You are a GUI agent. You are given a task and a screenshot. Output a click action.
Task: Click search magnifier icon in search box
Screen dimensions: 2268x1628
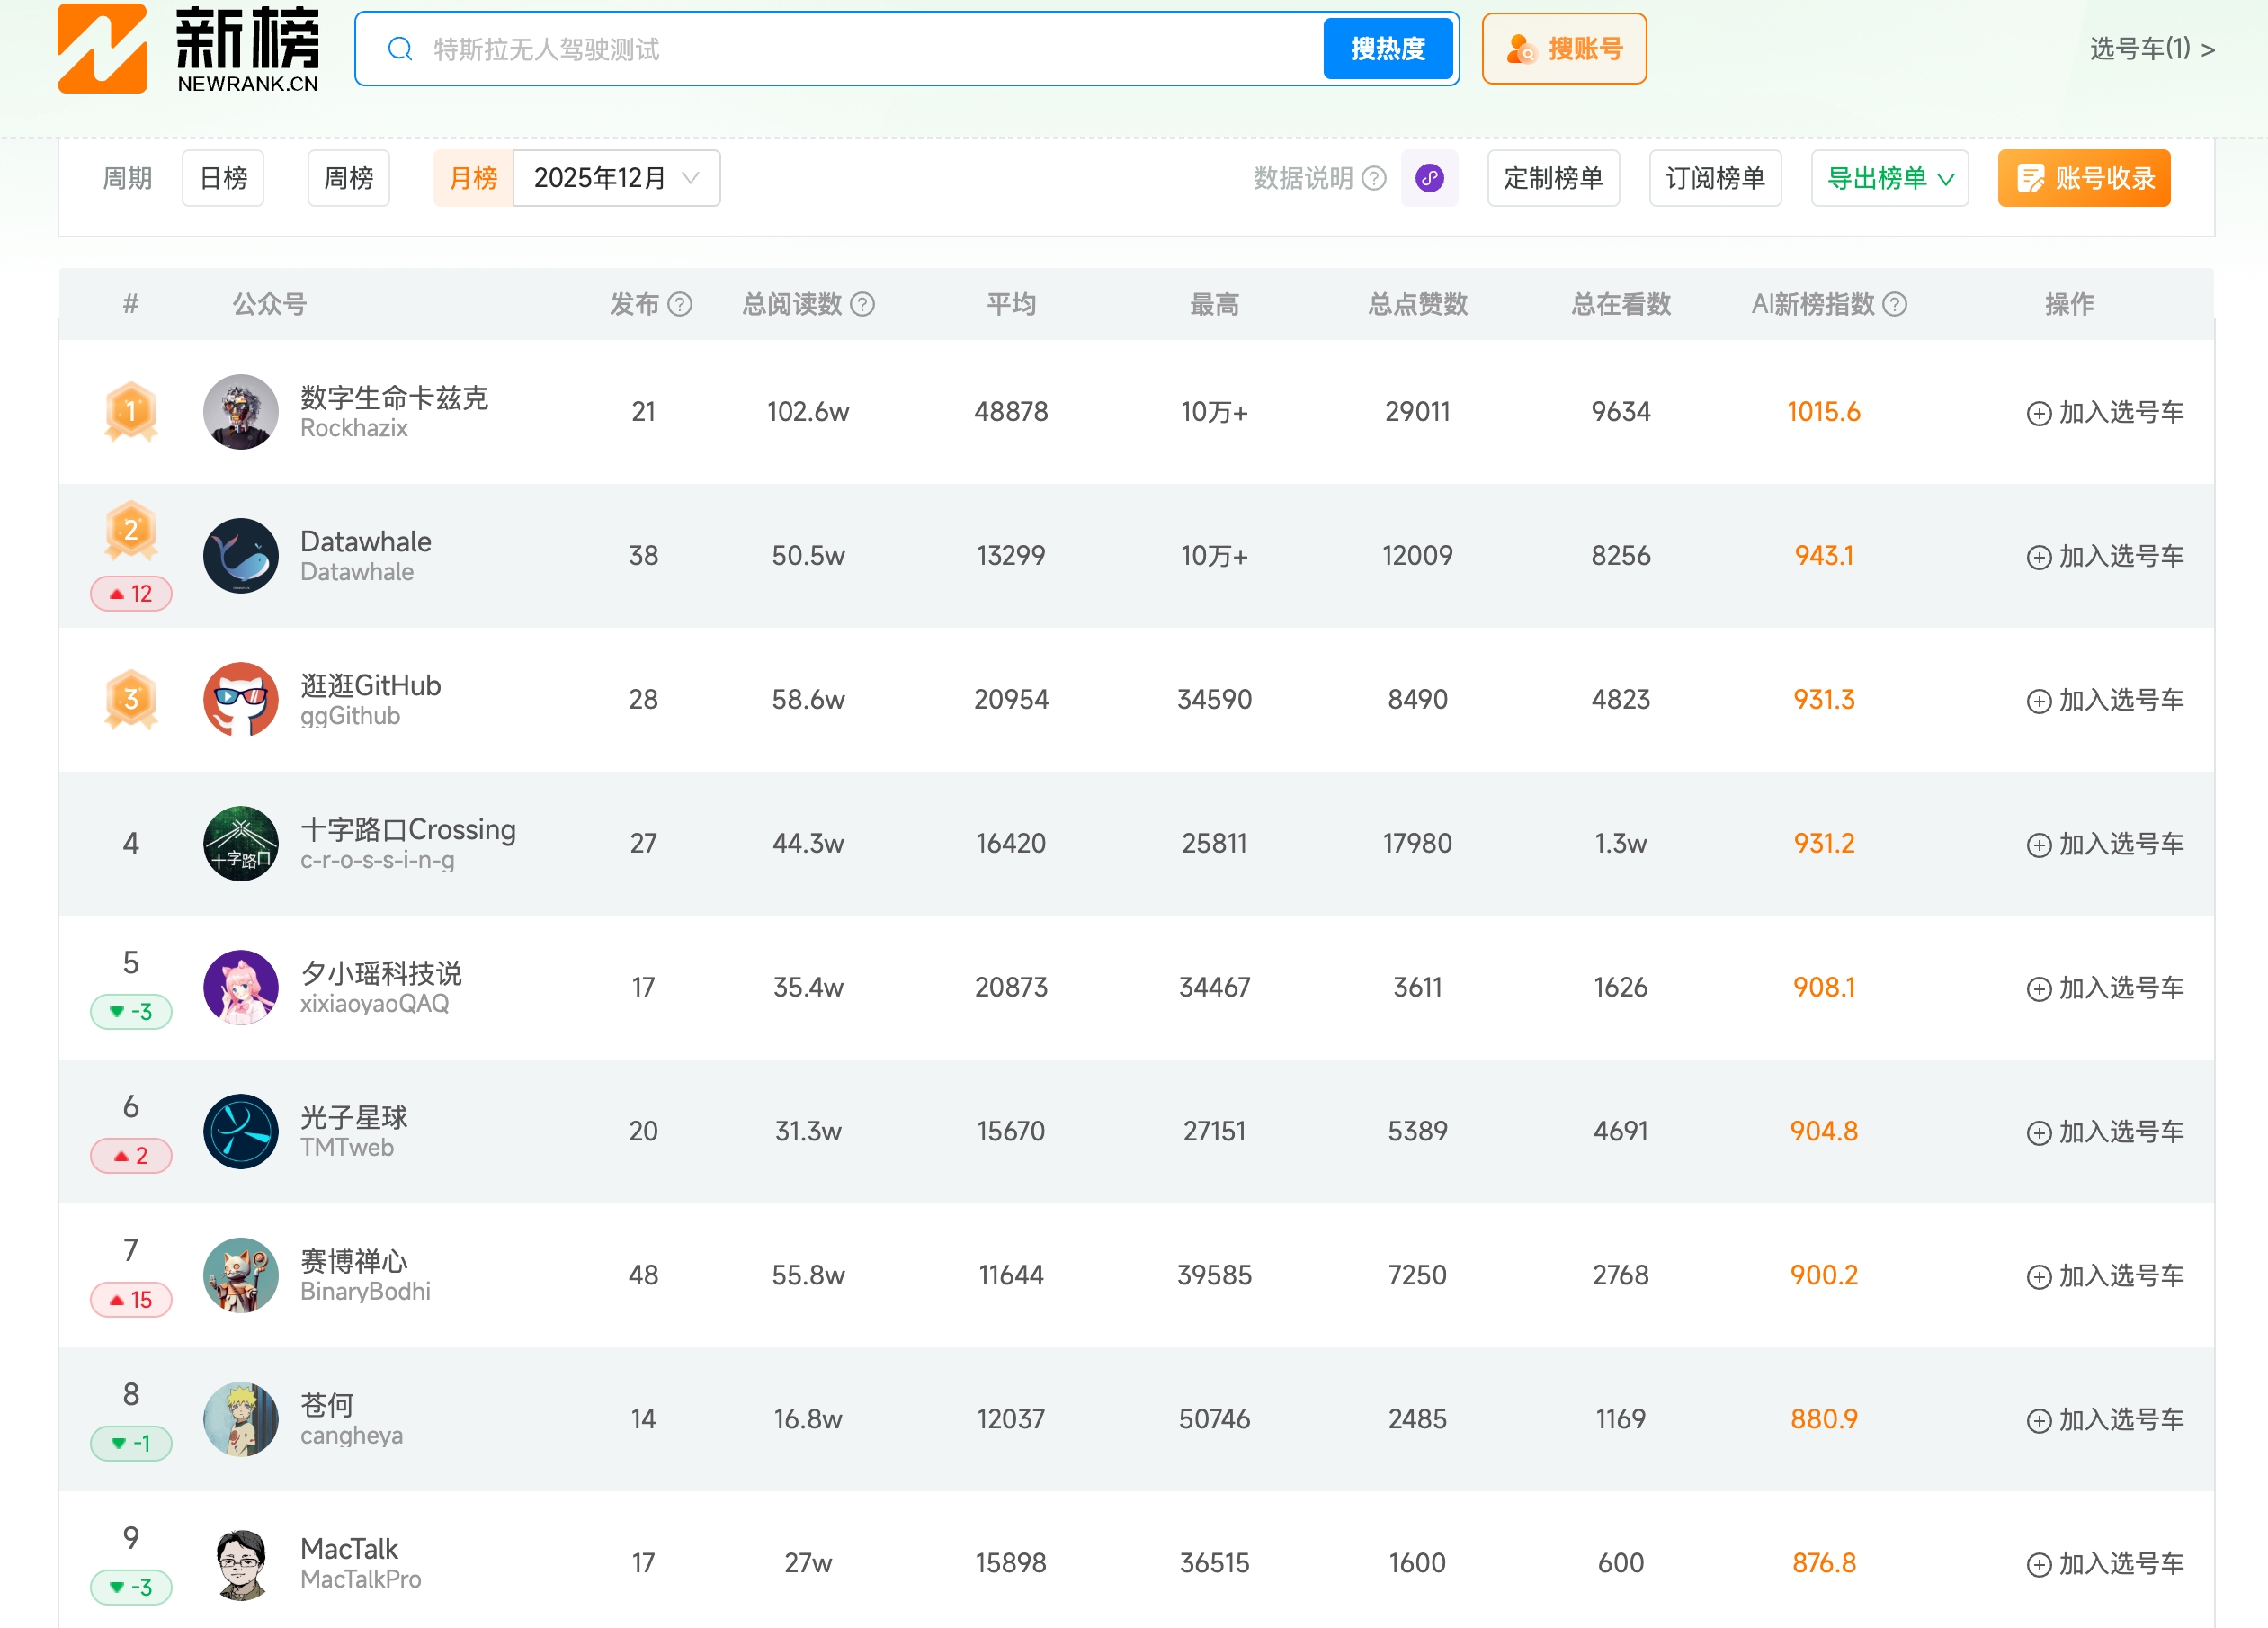(400, 49)
